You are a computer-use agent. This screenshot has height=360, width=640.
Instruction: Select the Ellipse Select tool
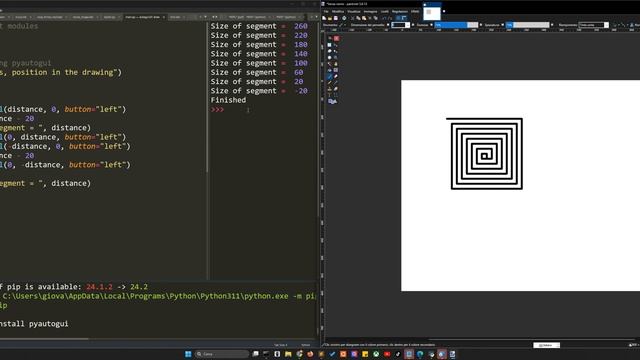click(x=329, y=58)
